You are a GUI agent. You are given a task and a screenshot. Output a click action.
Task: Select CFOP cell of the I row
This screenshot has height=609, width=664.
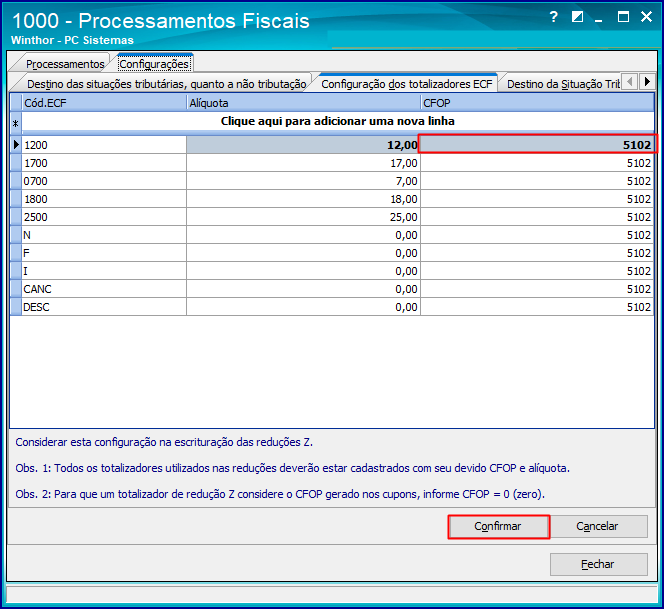pyautogui.click(x=537, y=271)
